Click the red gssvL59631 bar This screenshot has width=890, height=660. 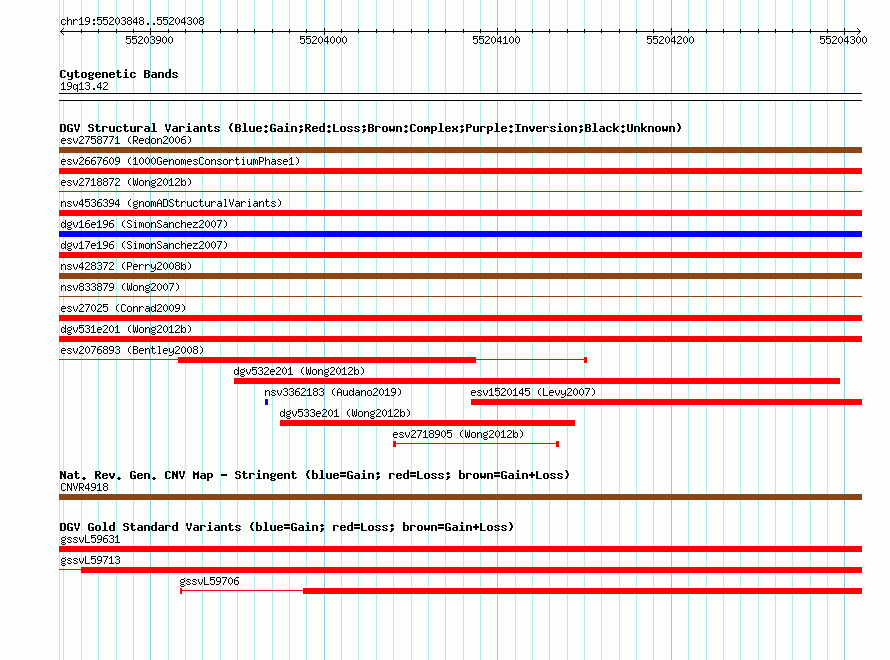coord(460,549)
